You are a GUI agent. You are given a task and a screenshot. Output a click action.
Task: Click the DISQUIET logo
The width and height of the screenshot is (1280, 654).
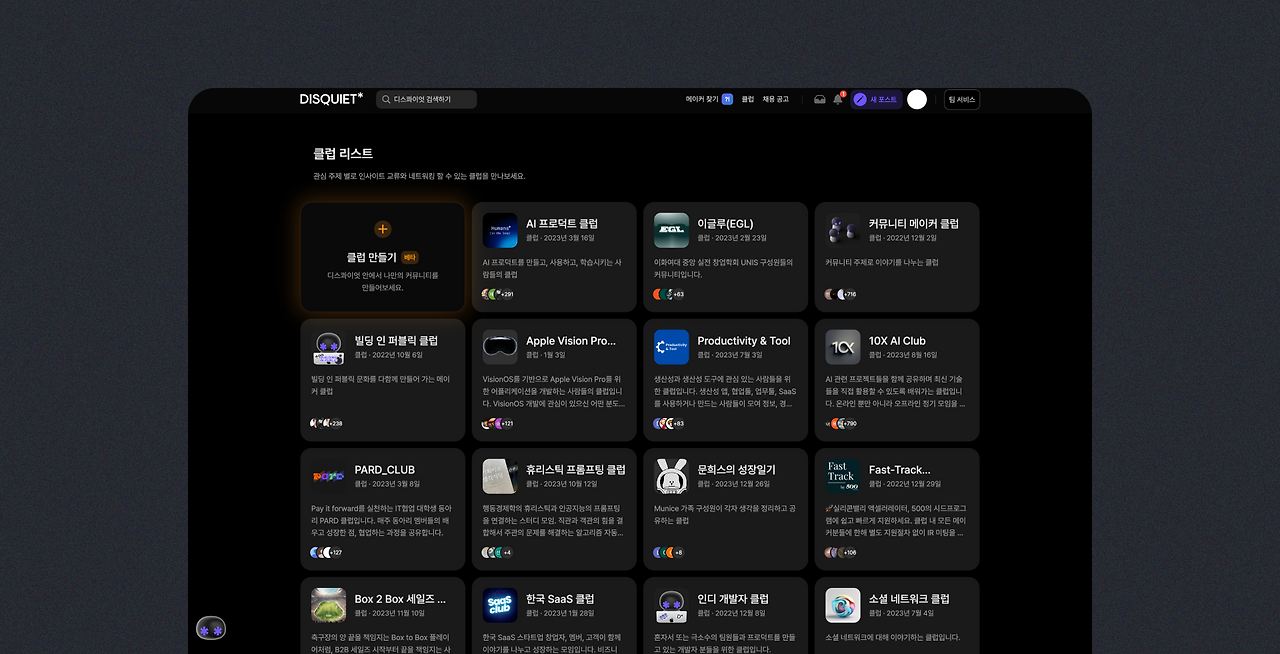click(331, 99)
